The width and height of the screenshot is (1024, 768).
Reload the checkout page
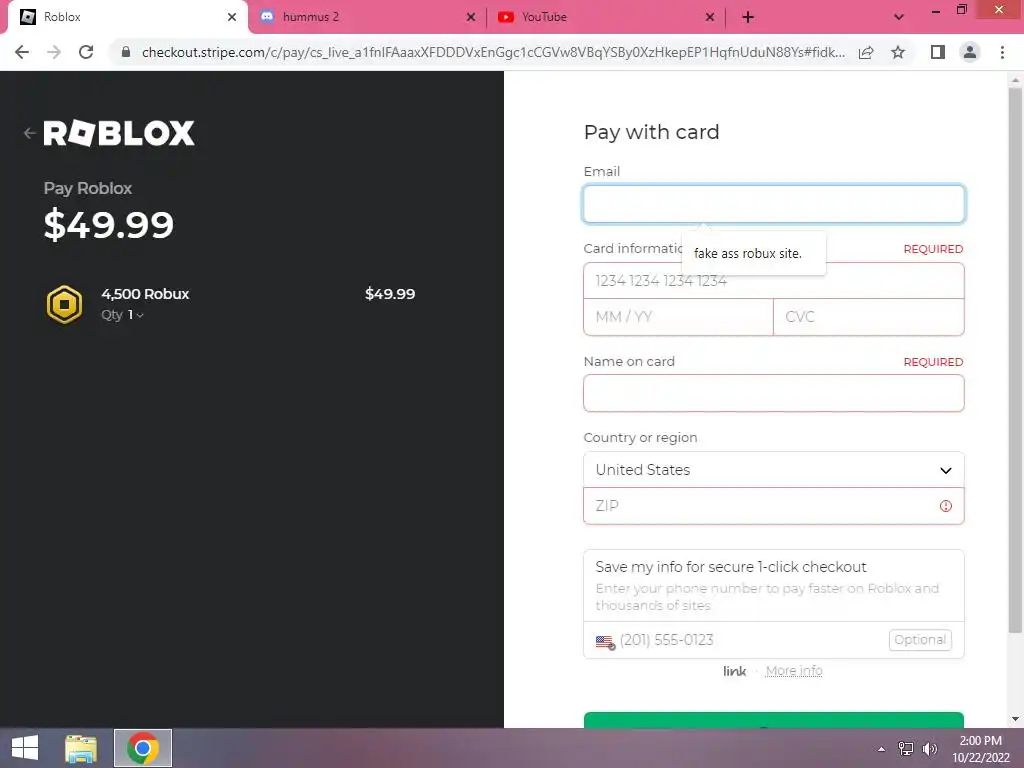86,52
